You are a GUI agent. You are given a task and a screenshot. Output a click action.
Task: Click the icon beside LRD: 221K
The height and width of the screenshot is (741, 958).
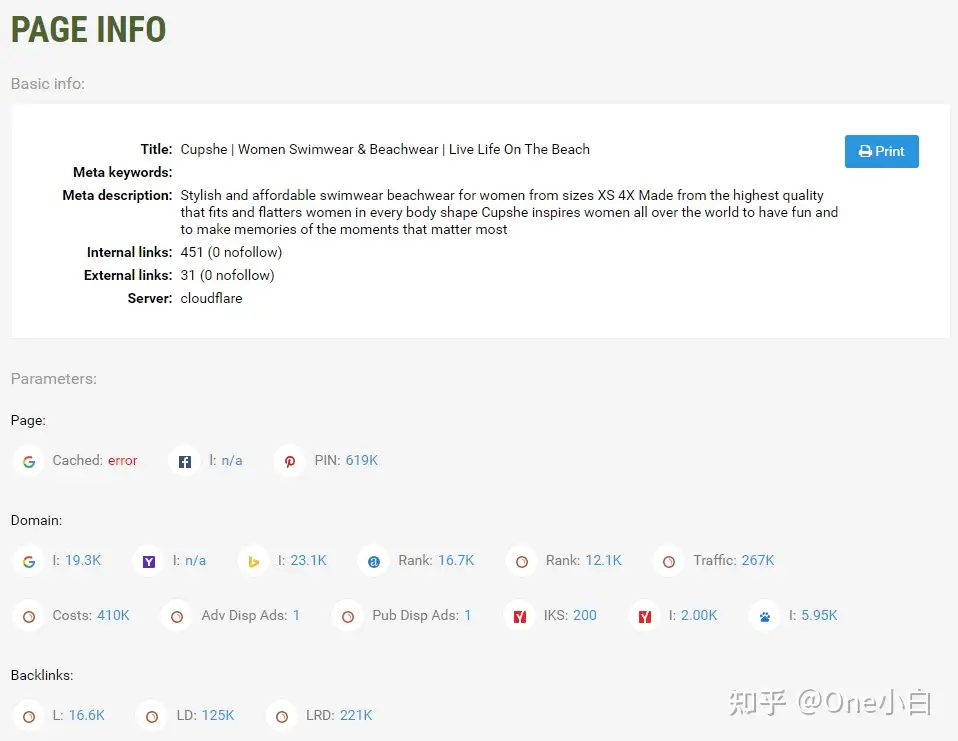pyautogui.click(x=282, y=717)
